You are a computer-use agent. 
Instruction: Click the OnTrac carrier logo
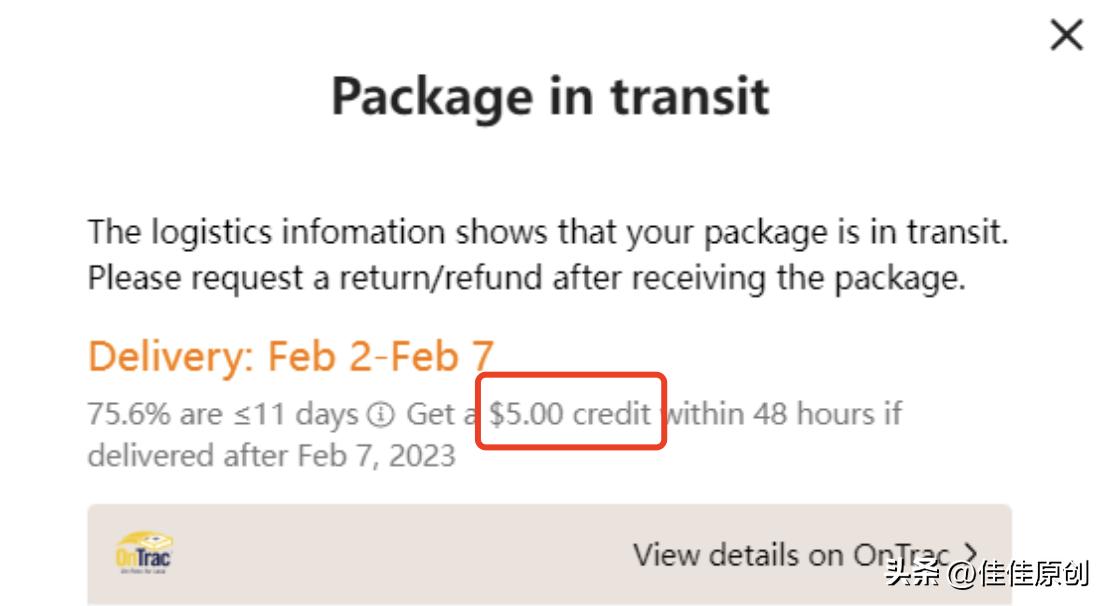[x=144, y=553]
